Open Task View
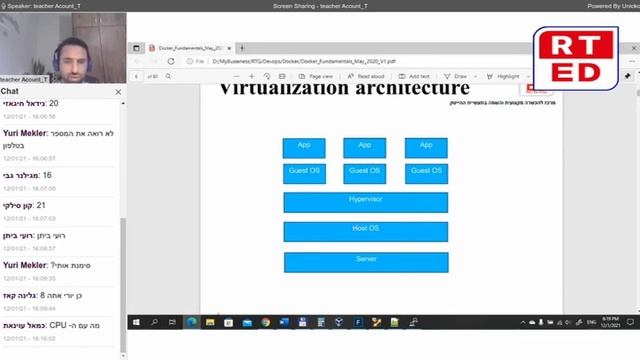The image size is (640, 360). point(172,322)
